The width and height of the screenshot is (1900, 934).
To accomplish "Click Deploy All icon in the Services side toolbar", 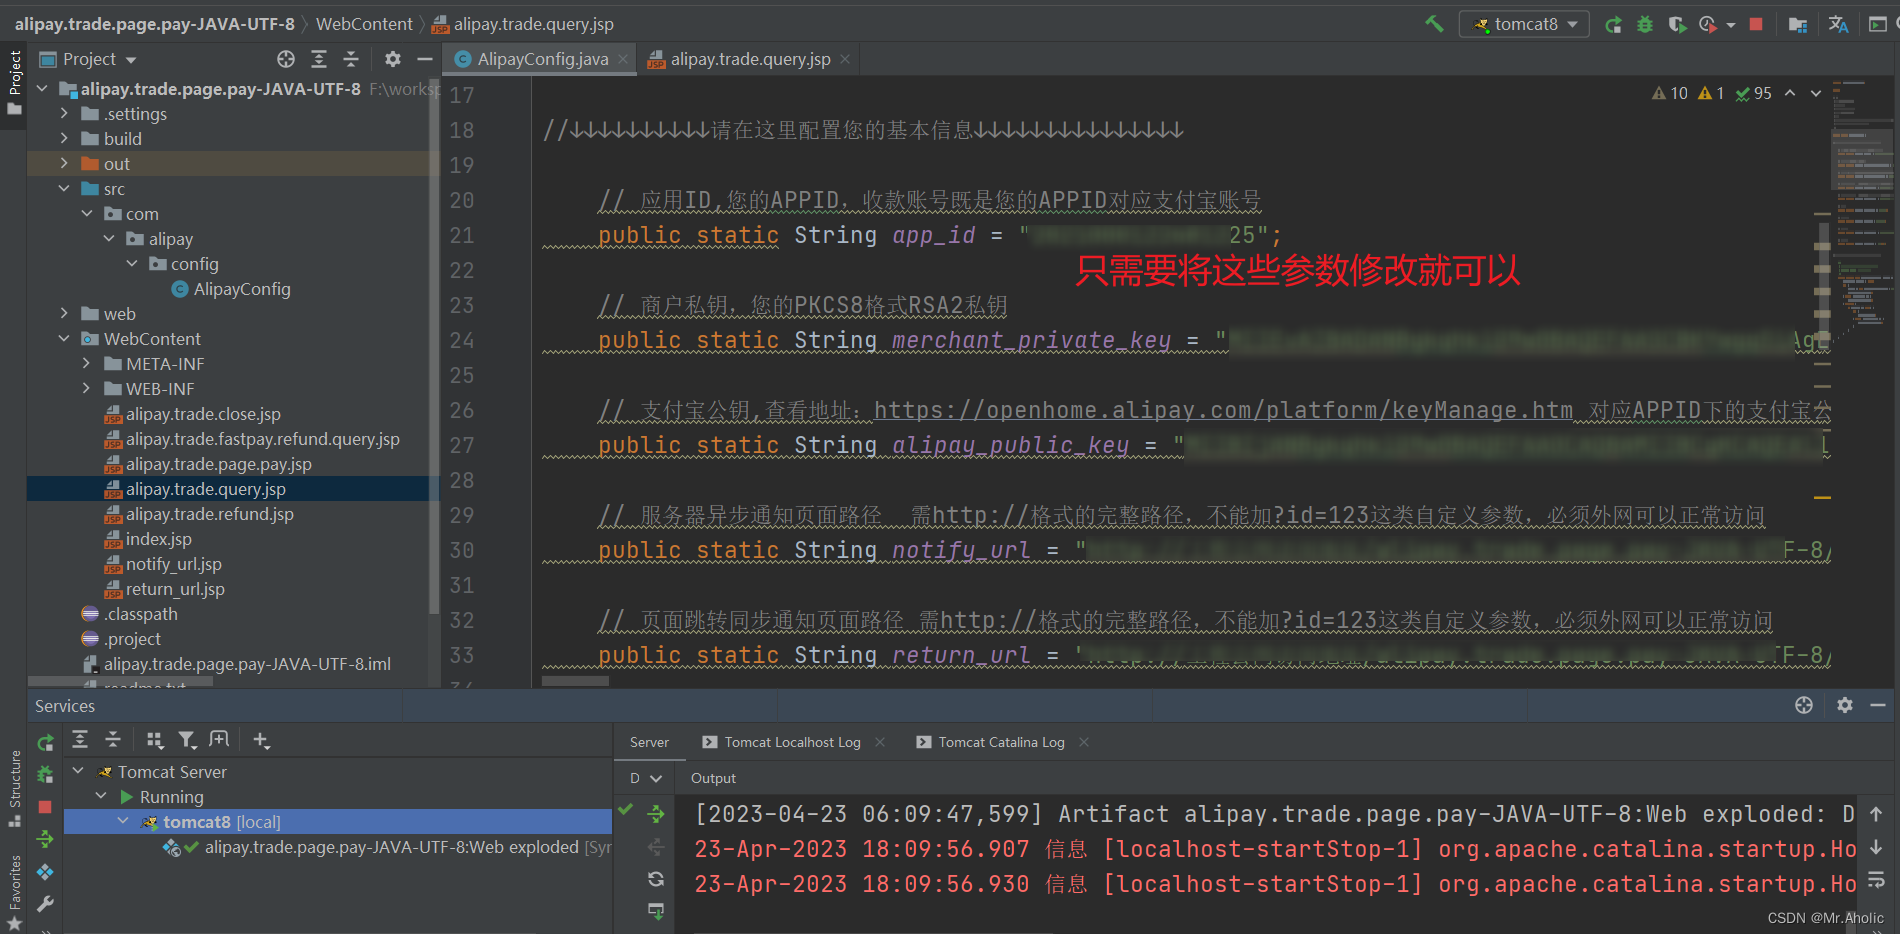I will (45, 839).
